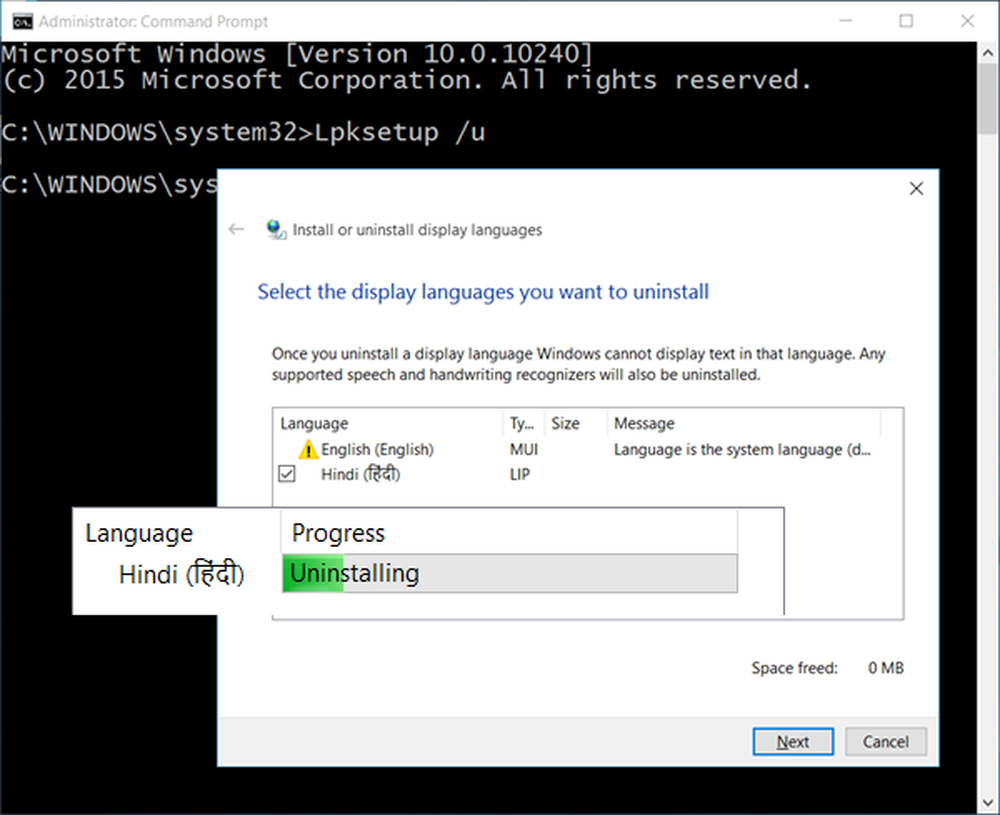
Task: Click the maximize icon on Command Prompt
Action: click(x=908, y=20)
